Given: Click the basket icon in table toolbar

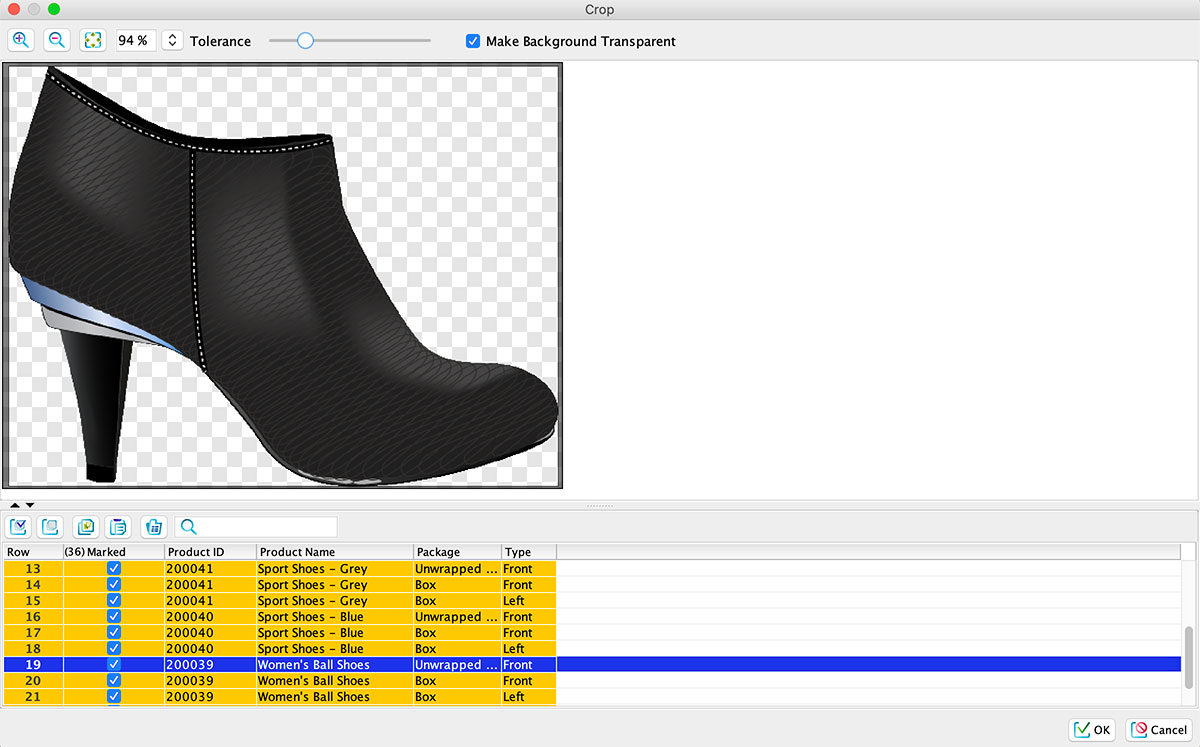Looking at the screenshot, I should (x=153, y=527).
